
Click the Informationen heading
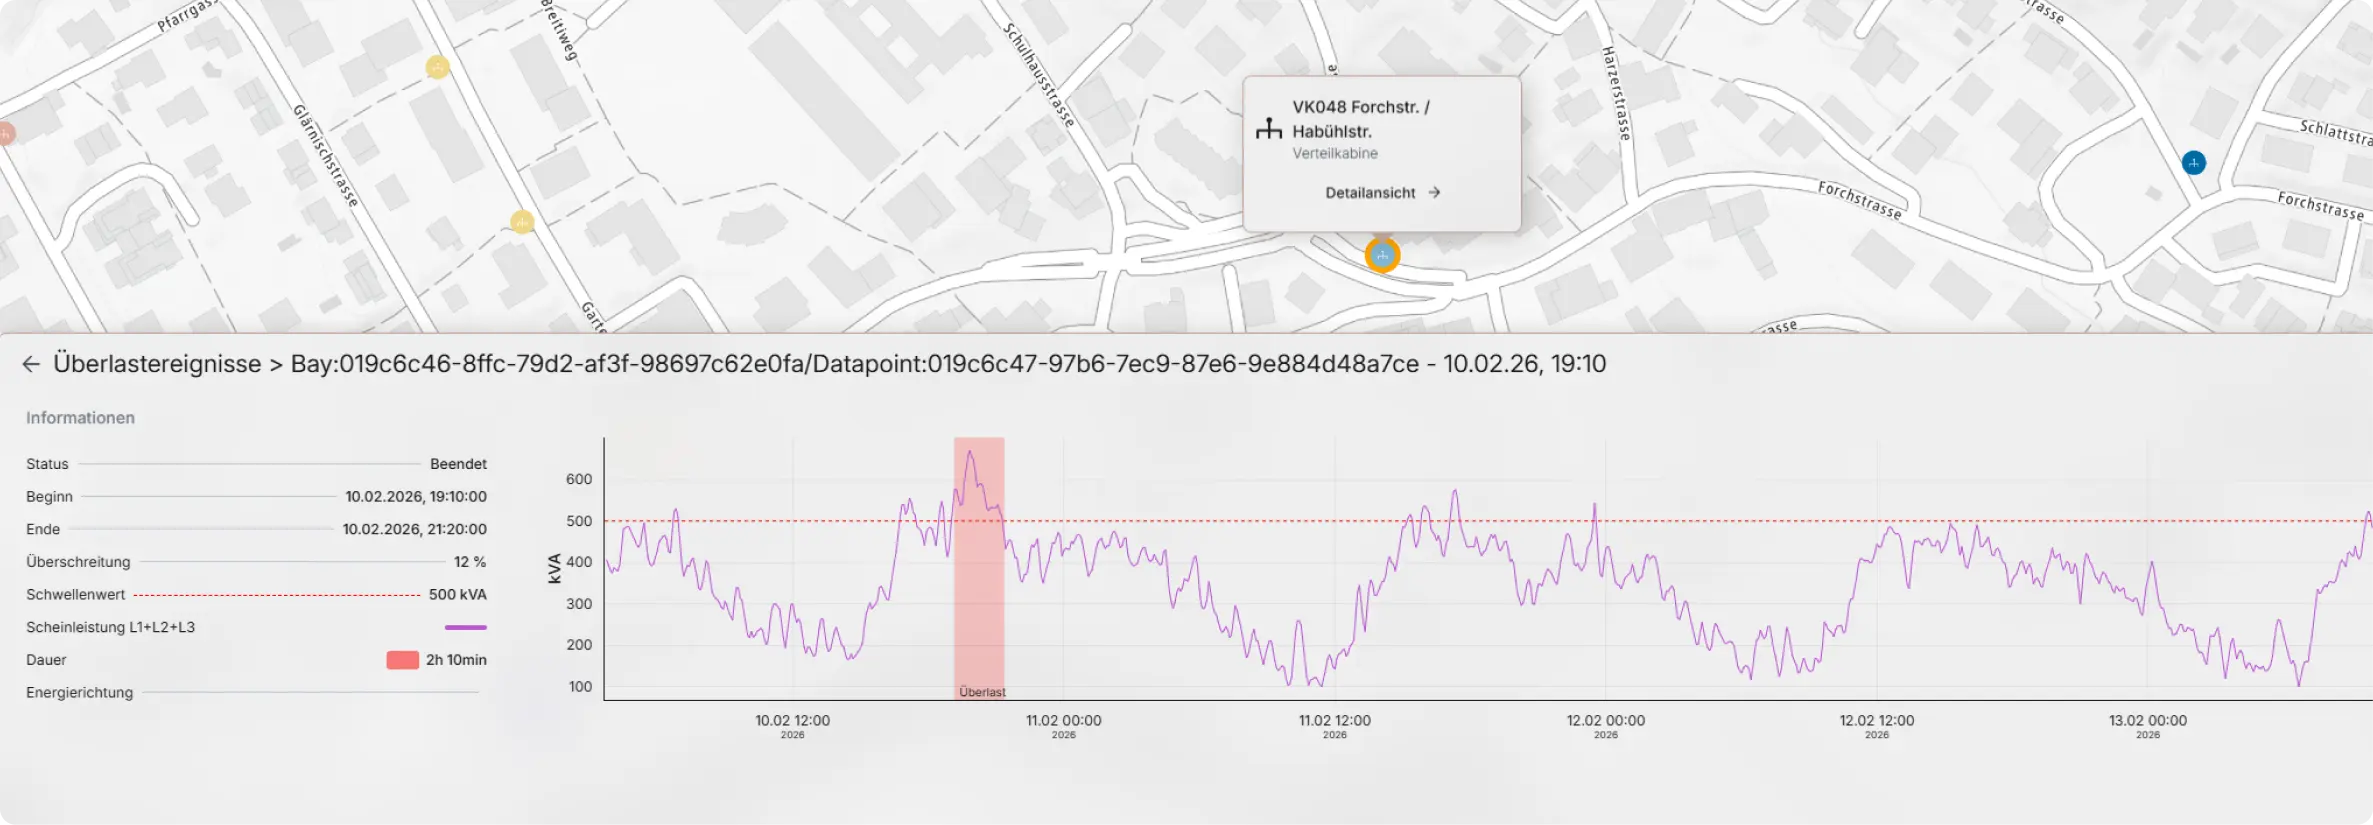pyautogui.click(x=80, y=418)
